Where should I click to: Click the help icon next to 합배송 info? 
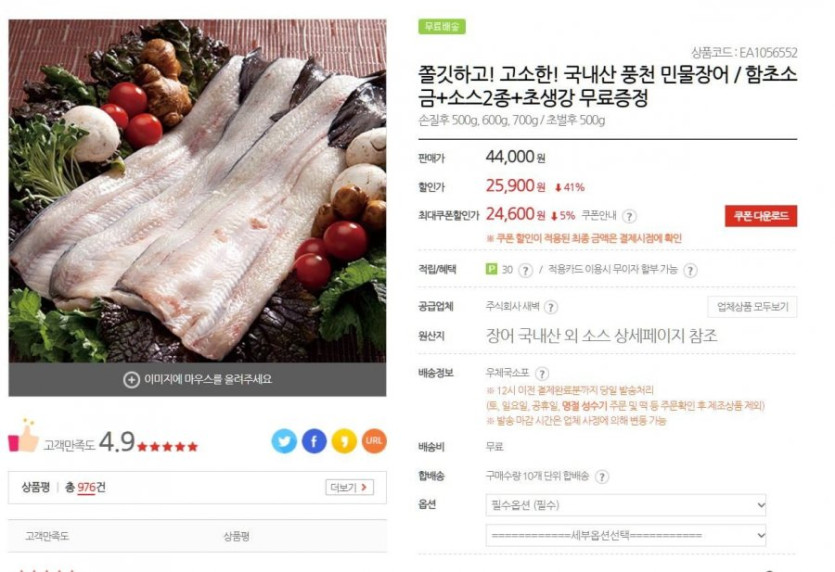tap(601, 477)
